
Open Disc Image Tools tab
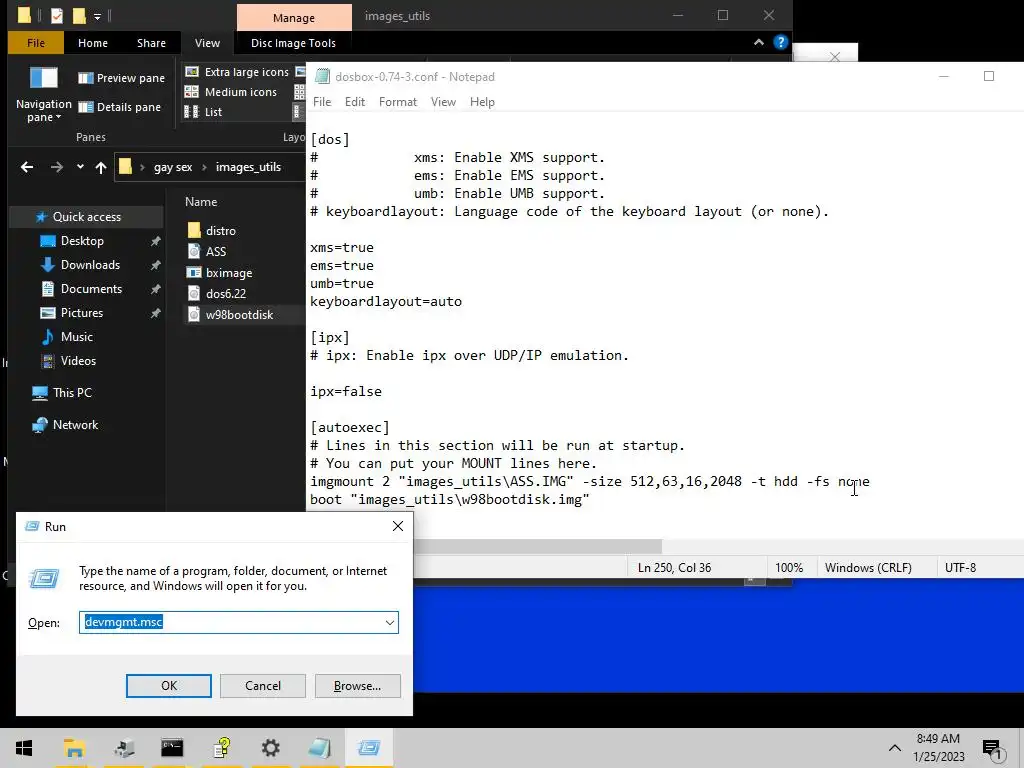click(293, 43)
